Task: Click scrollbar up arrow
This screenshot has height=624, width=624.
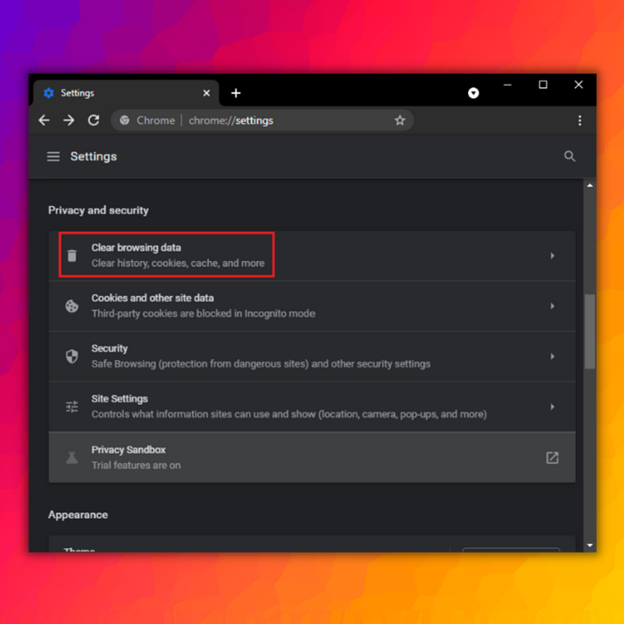Action: pos(590,185)
